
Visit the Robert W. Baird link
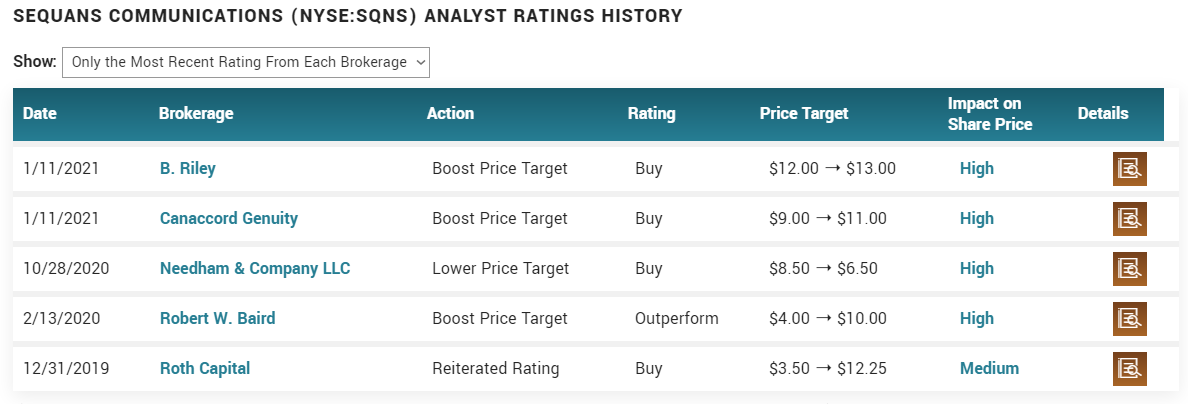pos(218,318)
